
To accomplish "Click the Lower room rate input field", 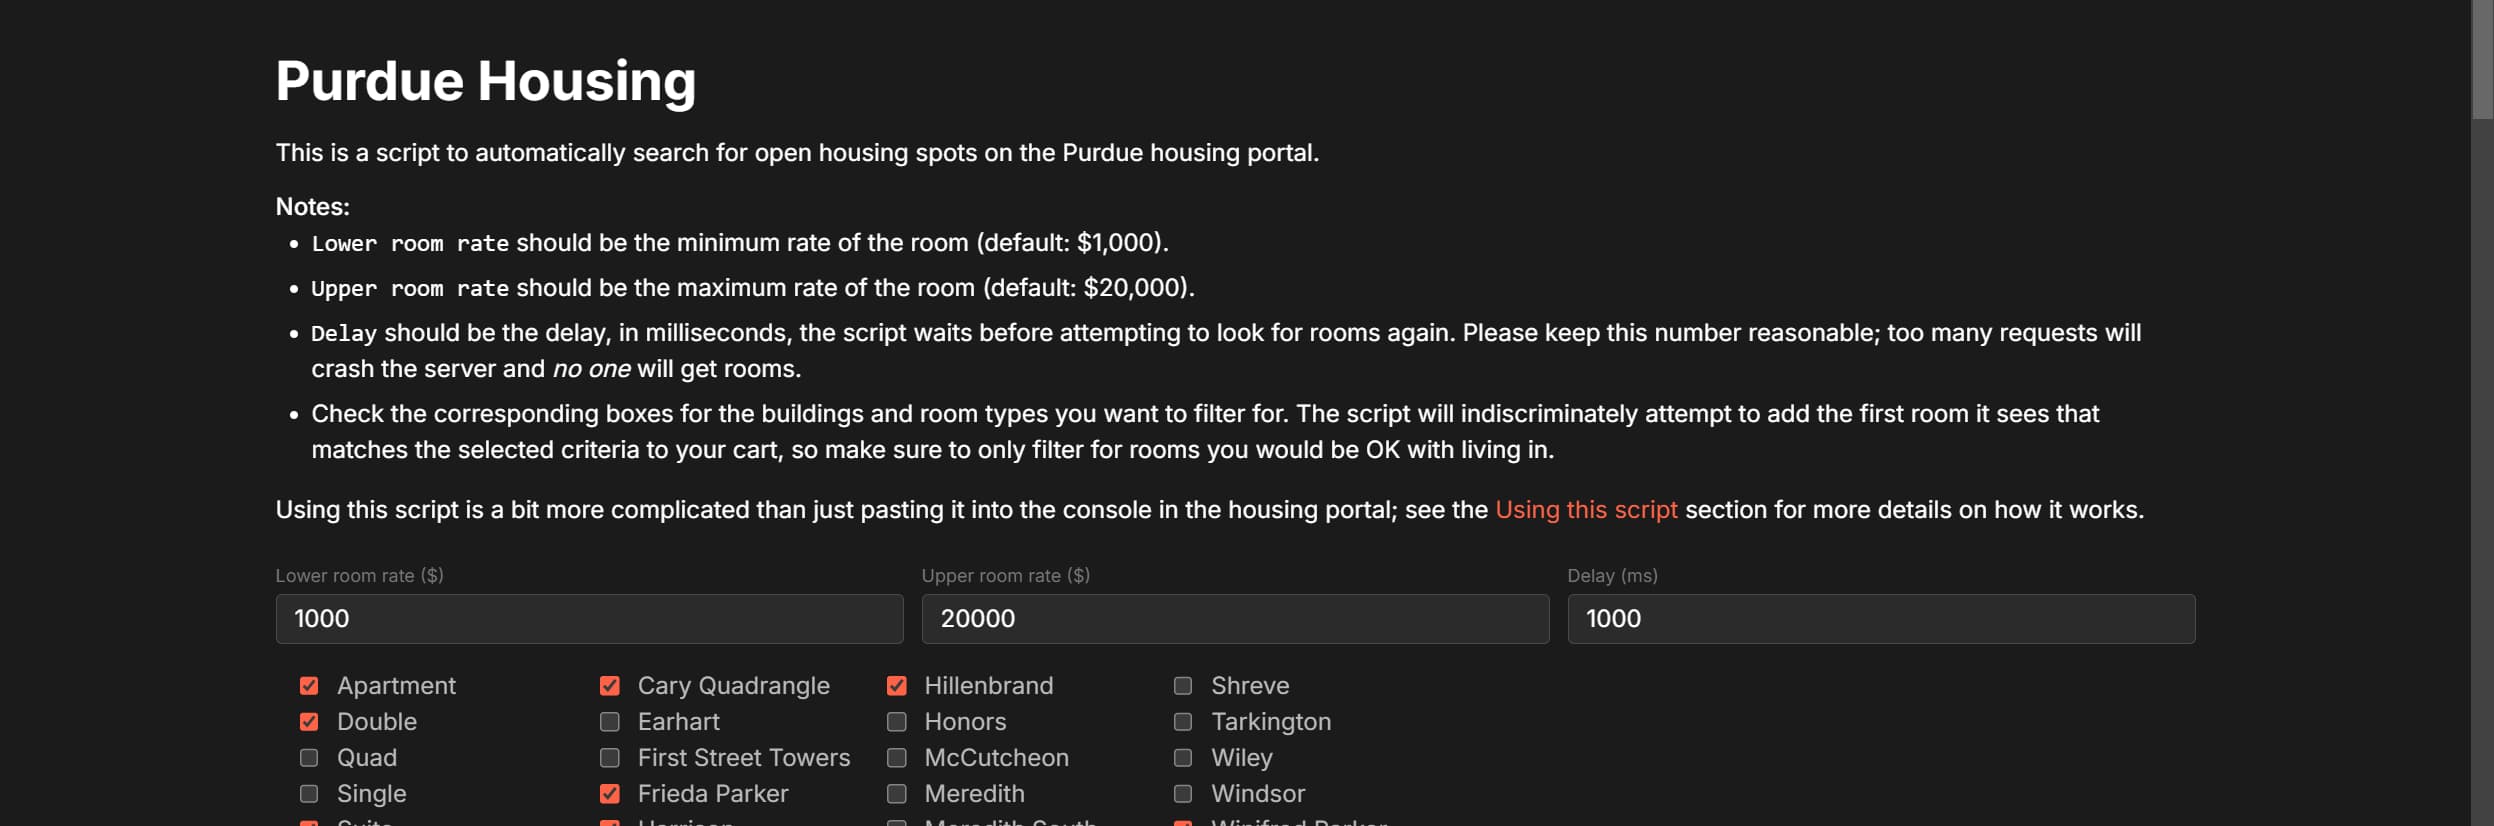I will coord(590,618).
